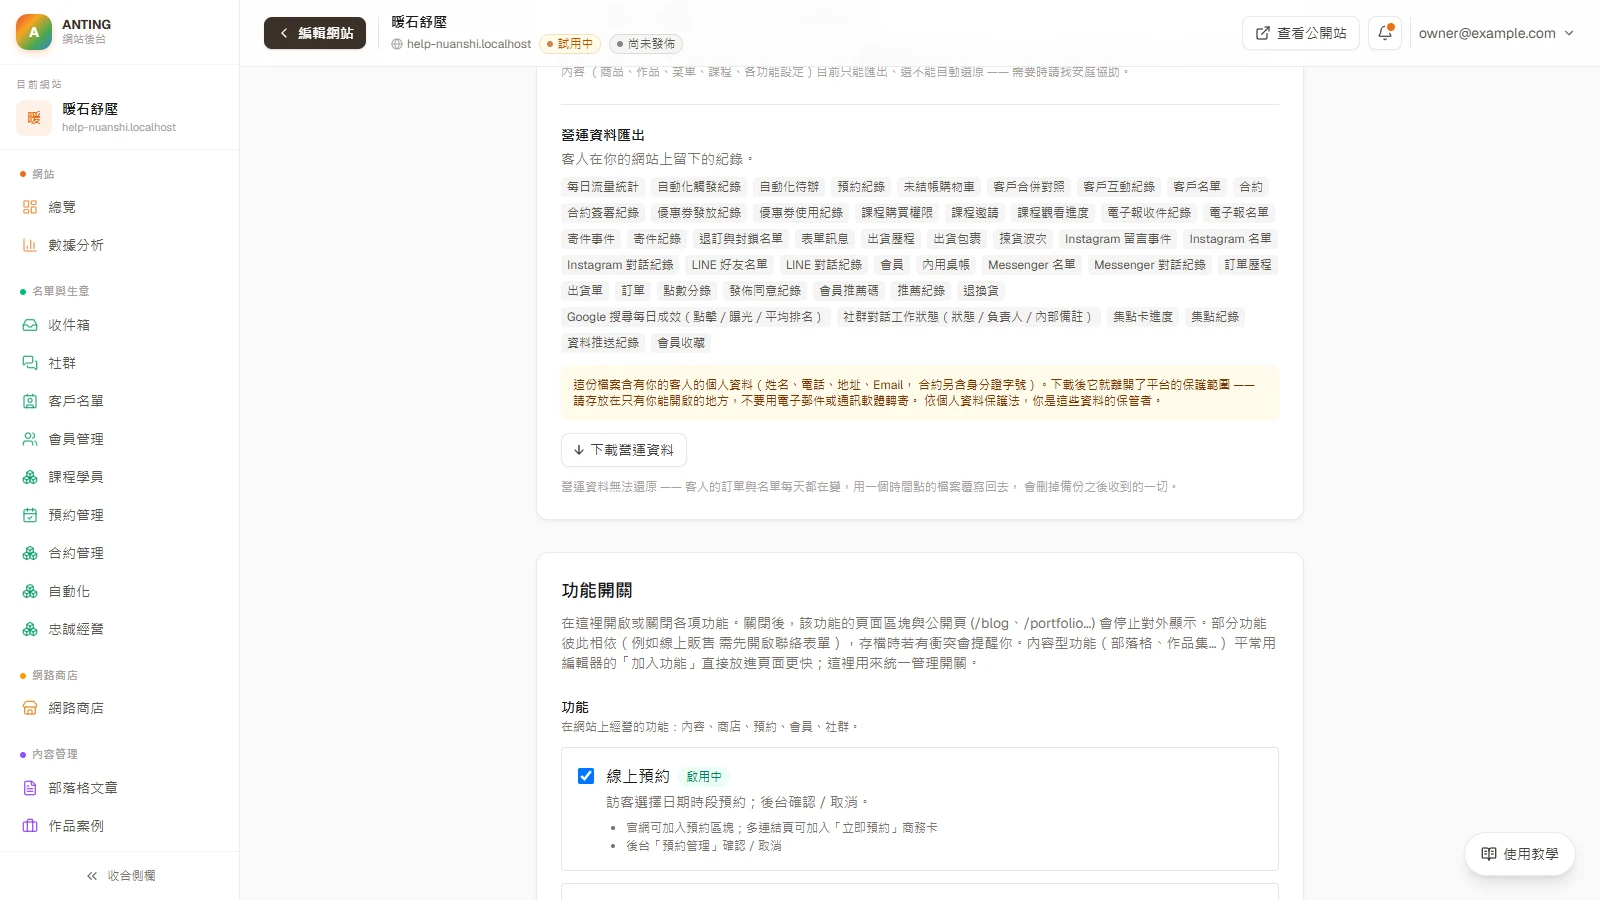Click the 每日流量統計 tag
Image resolution: width=1600 pixels, height=900 pixels.
click(603, 187)
